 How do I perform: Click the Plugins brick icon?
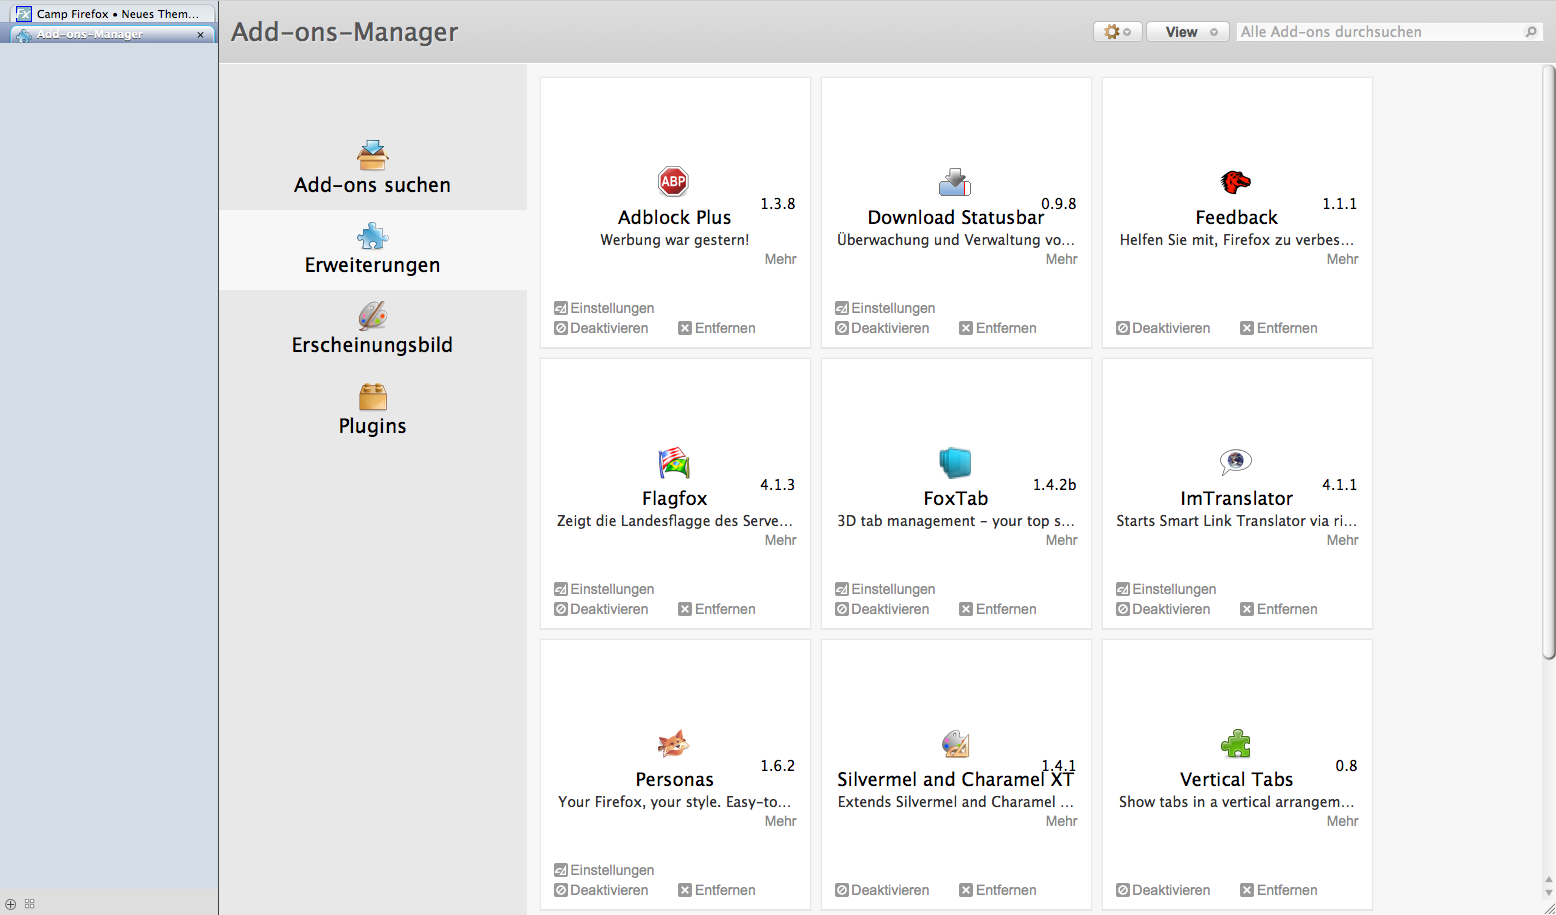point(372,397)
